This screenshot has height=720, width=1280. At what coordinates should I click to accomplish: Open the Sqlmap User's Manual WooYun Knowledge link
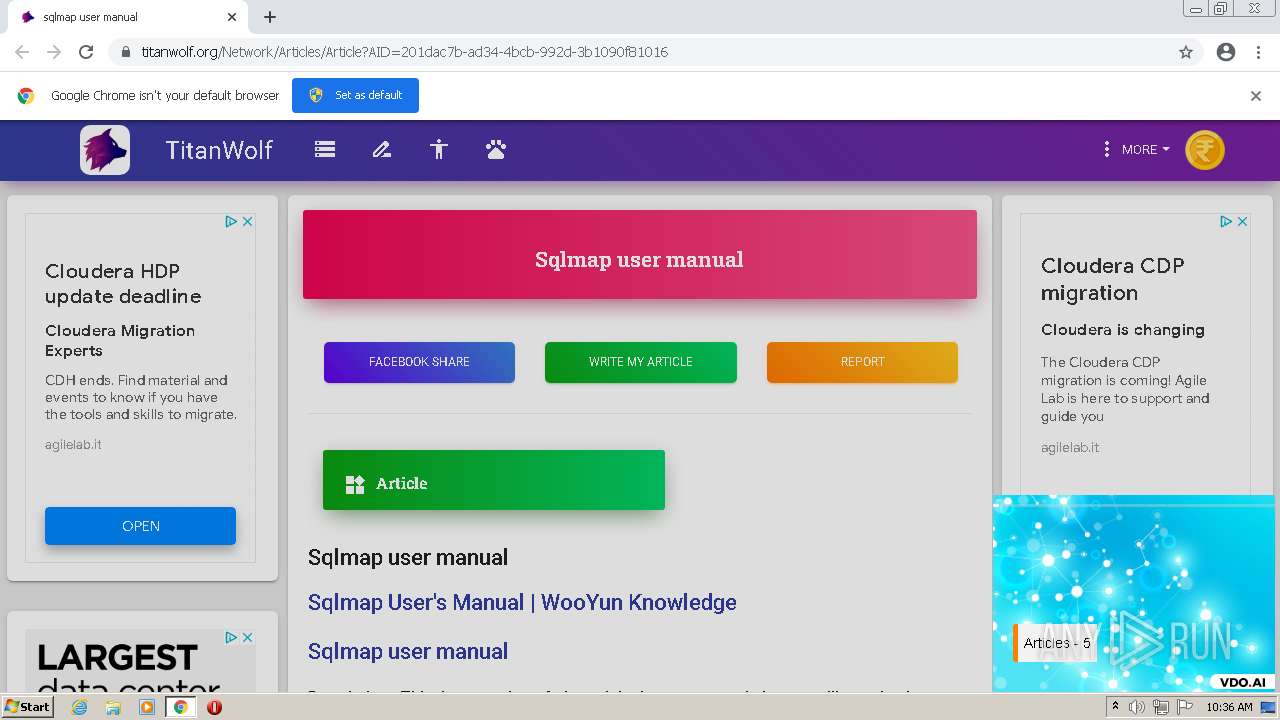point(522,602)
